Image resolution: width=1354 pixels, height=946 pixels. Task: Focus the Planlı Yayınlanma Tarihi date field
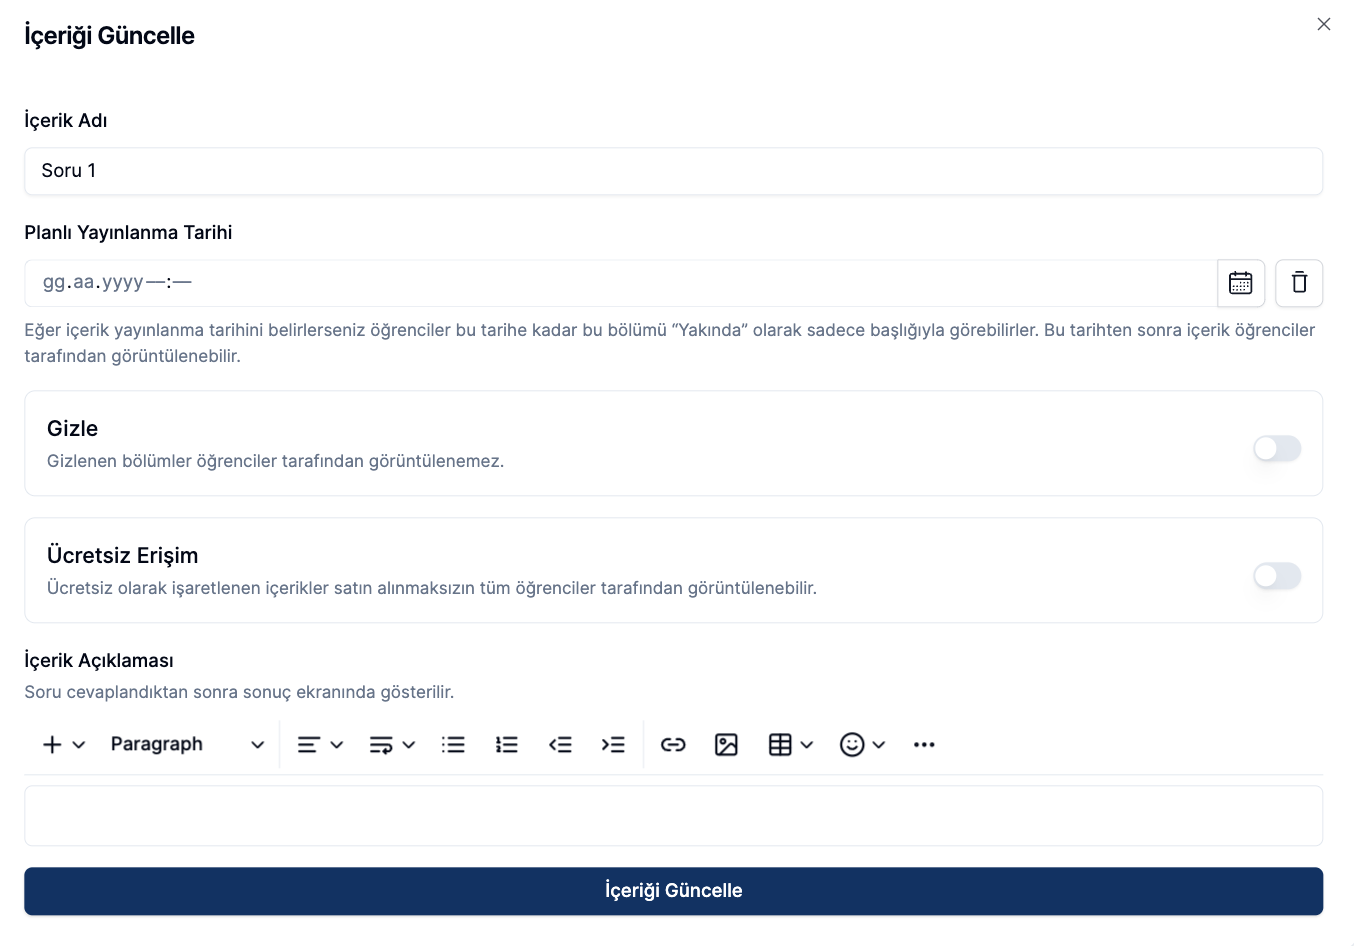click(620, 283)
